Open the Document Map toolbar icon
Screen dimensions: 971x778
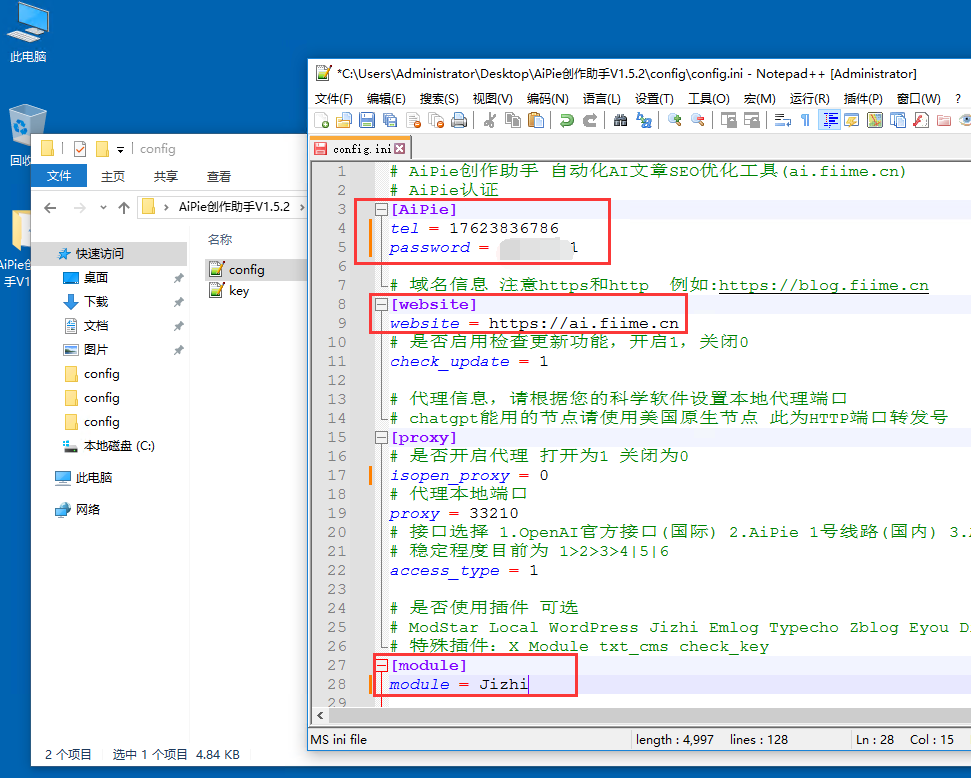[x=874, y=120]
